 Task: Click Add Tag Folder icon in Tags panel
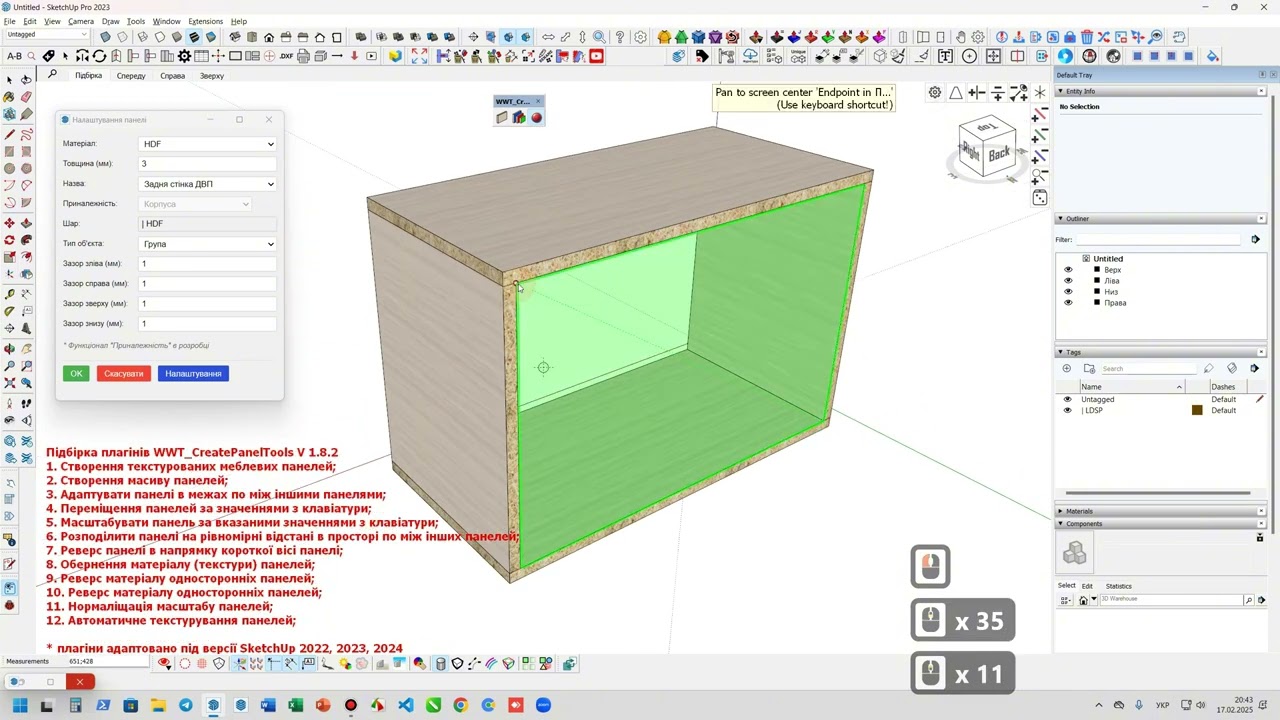tap(1089, 368)
